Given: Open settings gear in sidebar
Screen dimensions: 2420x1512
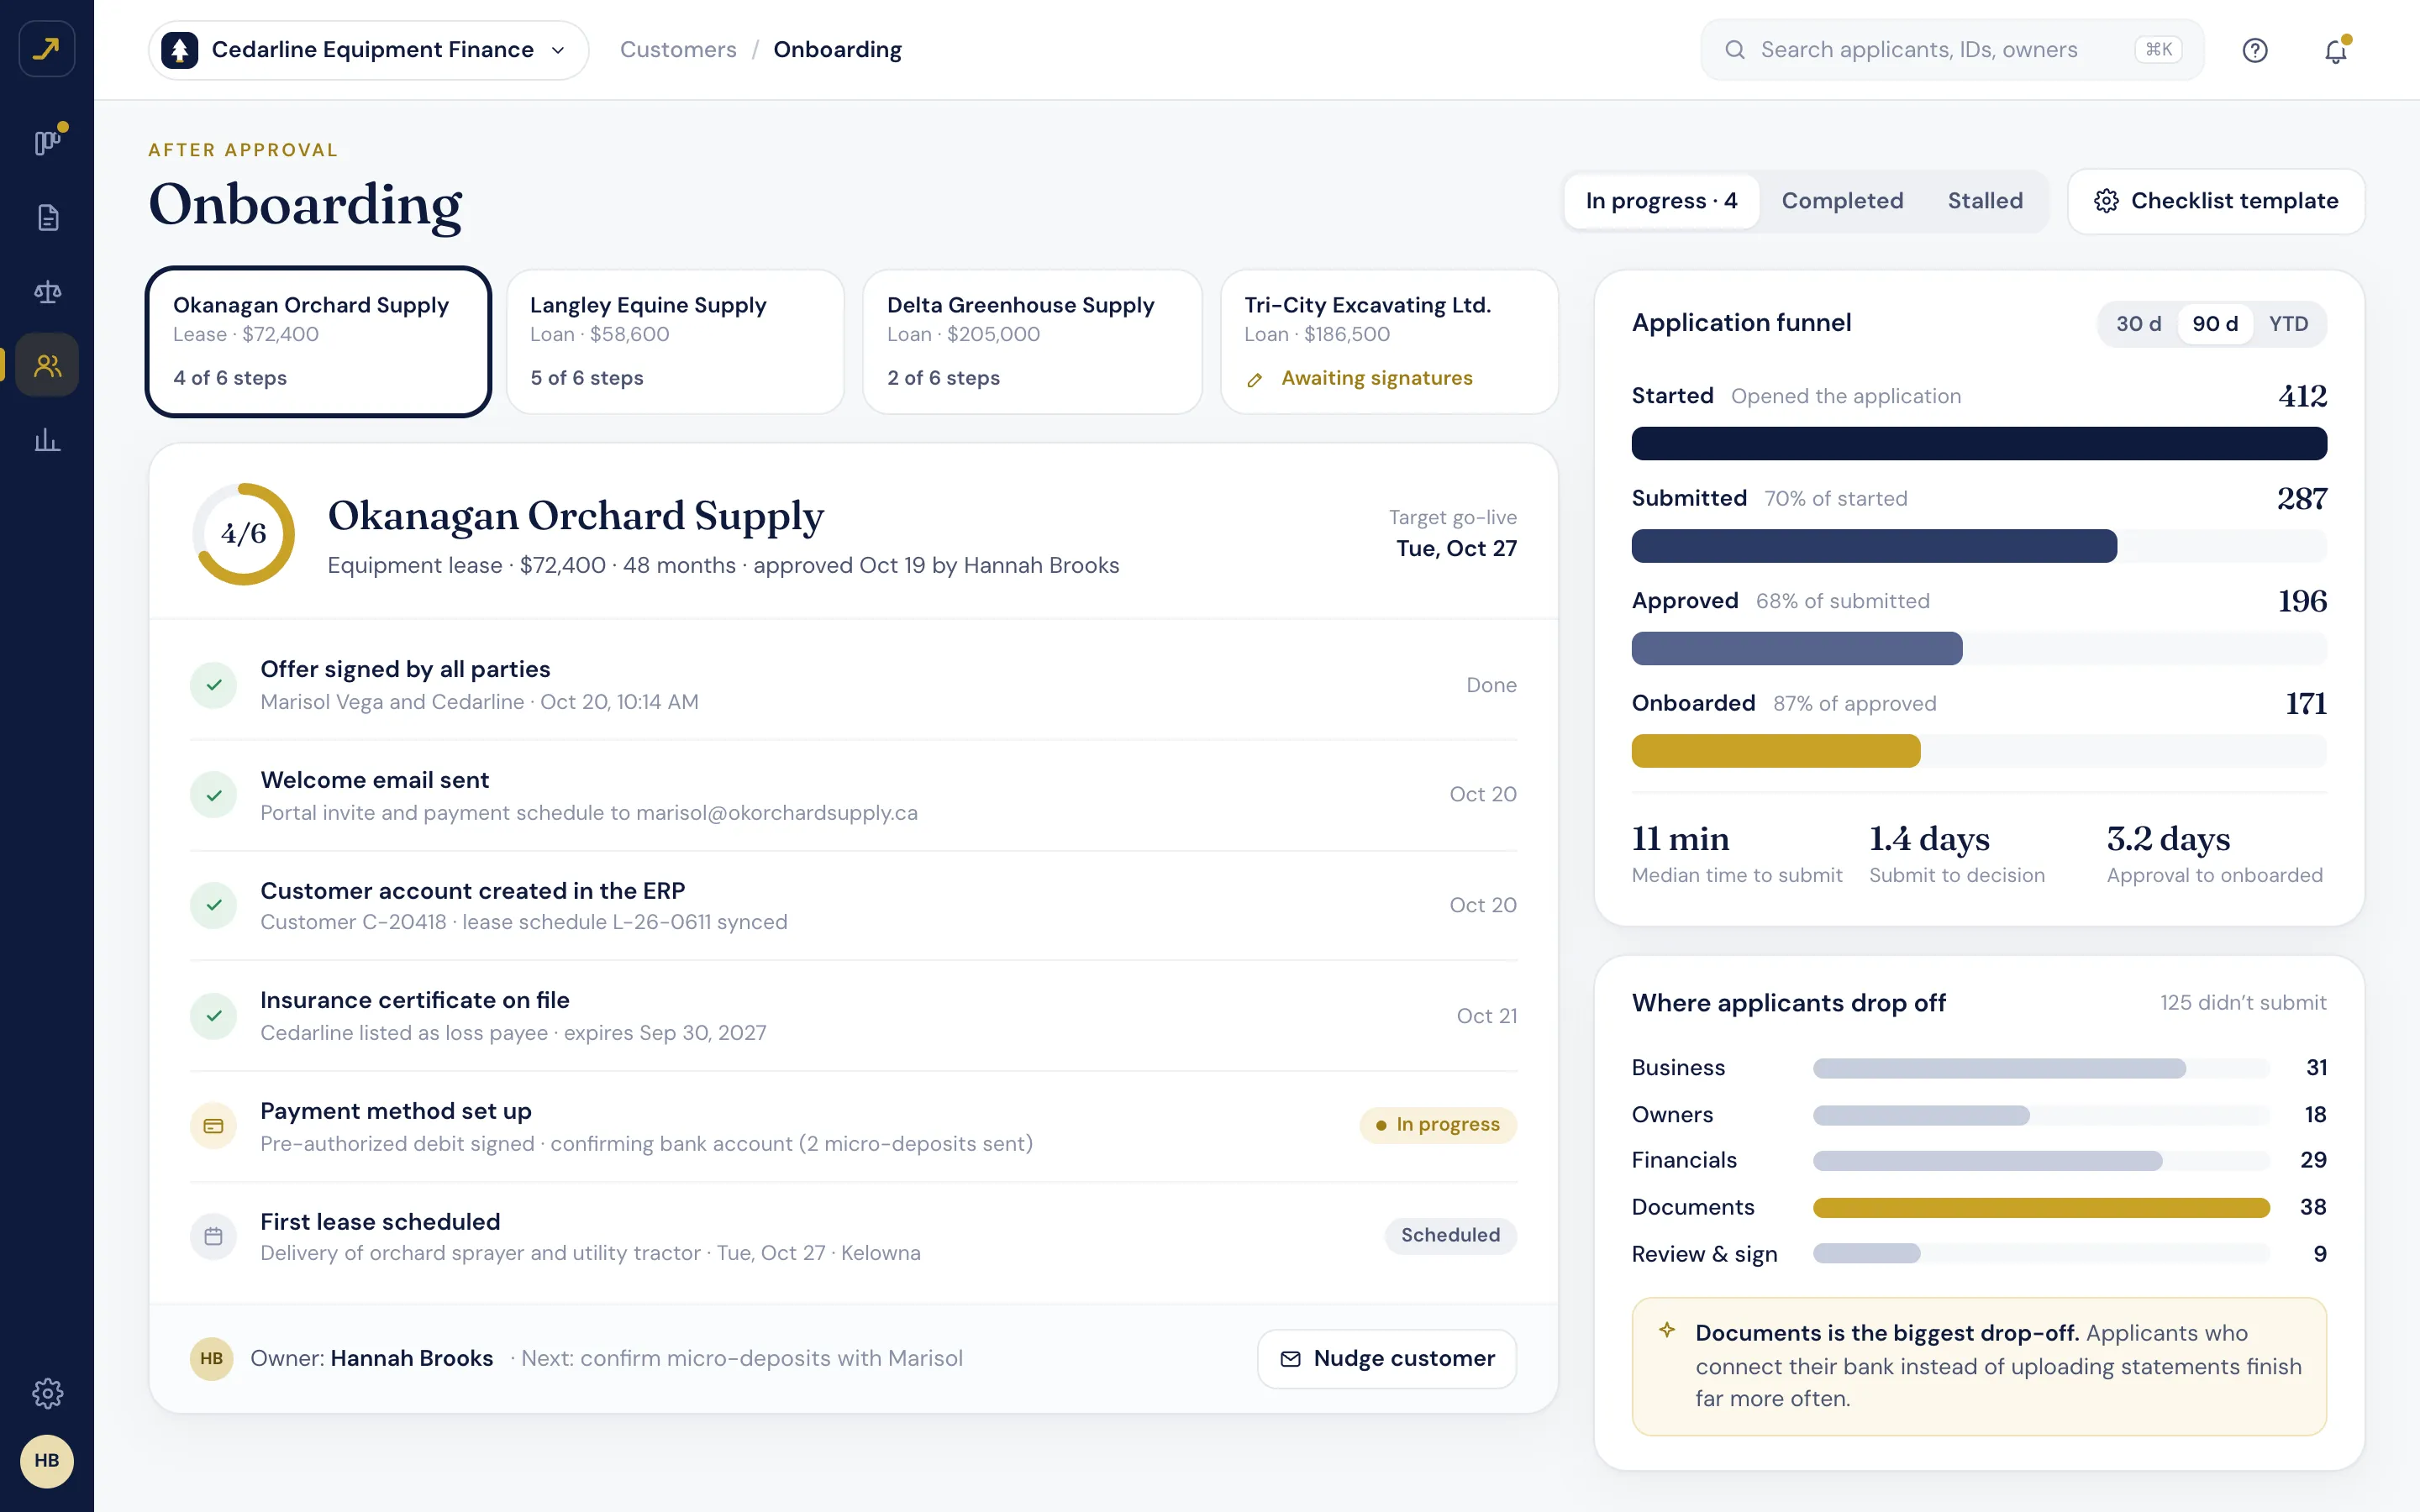Looking at the screenshot, I should click(x=47, y=1393).
